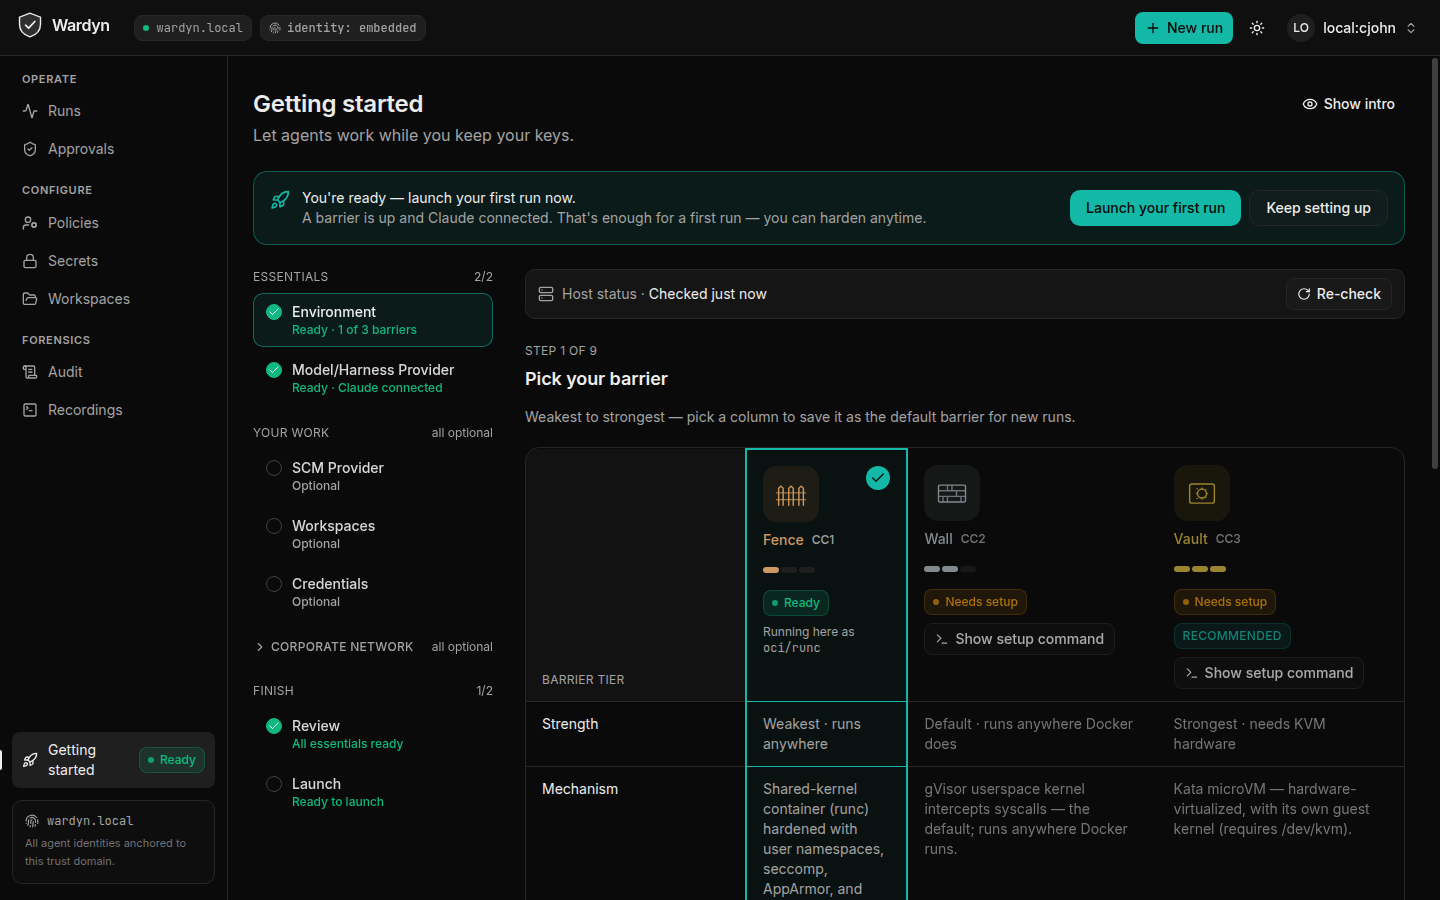Viewport: 1440px width, 900px height.
Task: Click the Wall barrier brick icon
Action: 952,493
